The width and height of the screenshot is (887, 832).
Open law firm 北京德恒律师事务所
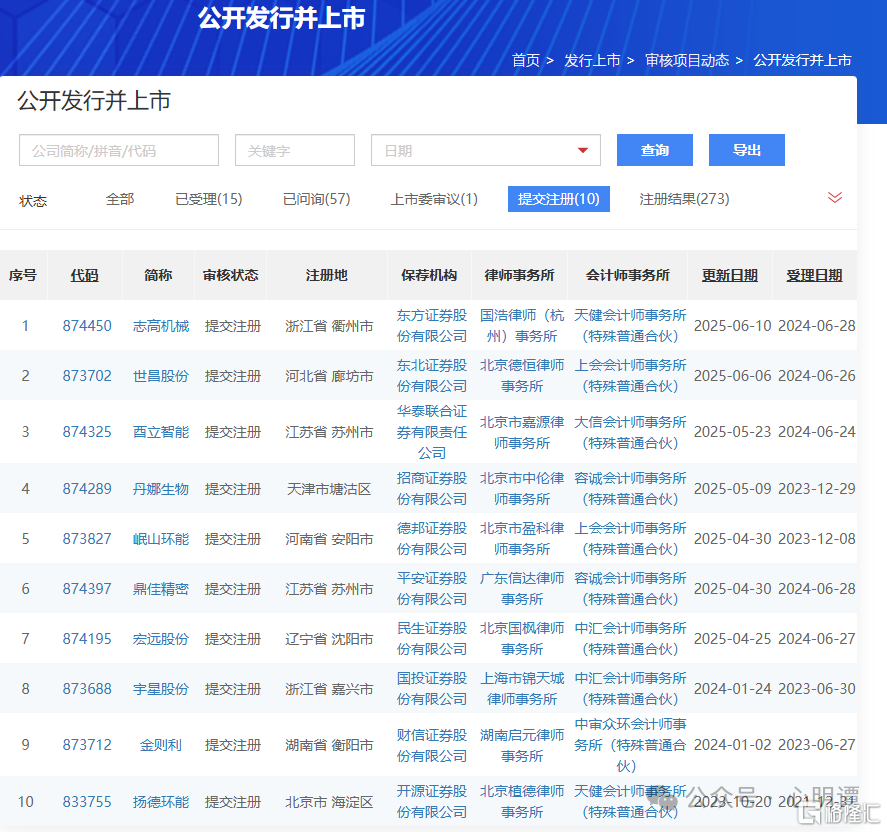[x=522, y=376]
